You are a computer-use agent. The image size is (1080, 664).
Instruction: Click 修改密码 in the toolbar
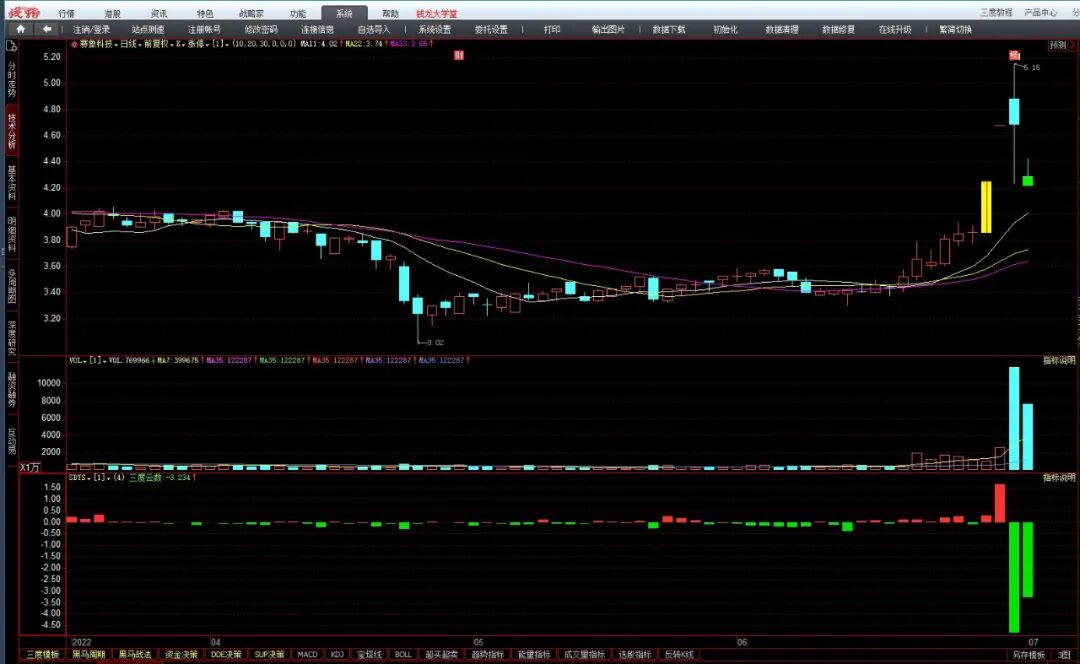click(261, 30)
